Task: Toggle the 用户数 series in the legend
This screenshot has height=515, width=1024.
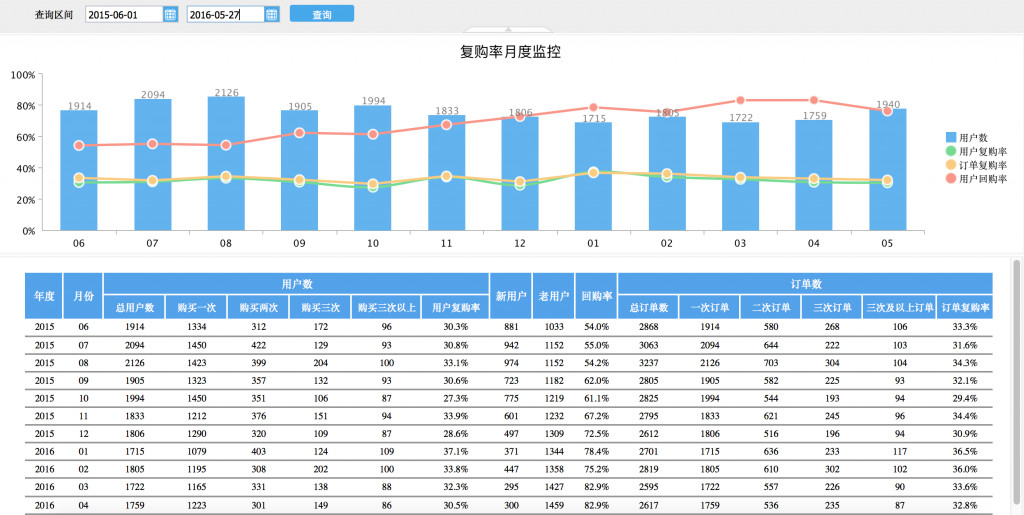Action: [973, 137]
